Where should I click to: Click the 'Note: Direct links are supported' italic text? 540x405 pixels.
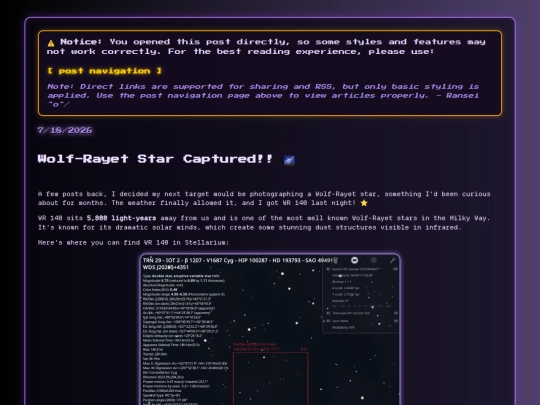[x=263, y=95]
